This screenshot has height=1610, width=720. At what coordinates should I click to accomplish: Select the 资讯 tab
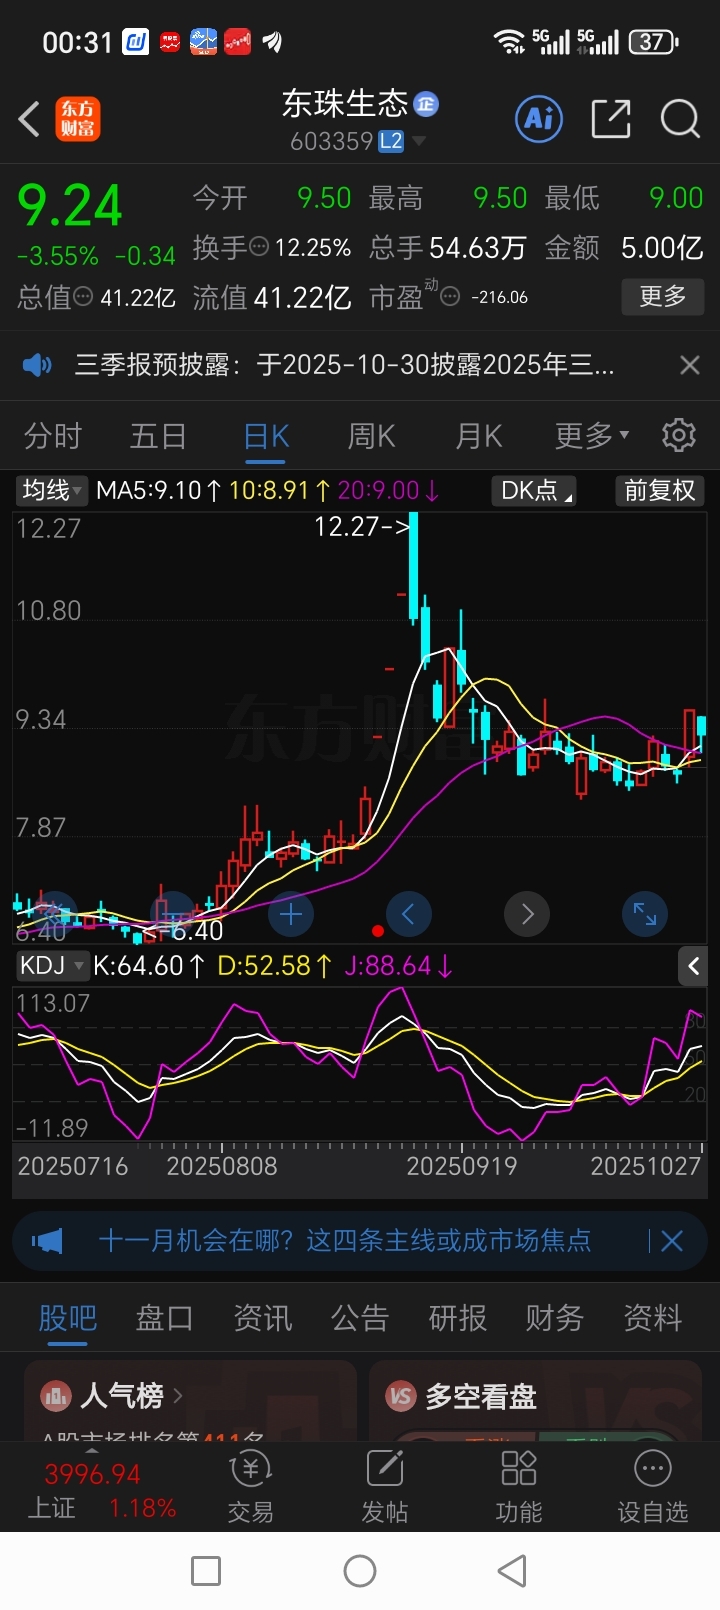tap(263, 1318)
